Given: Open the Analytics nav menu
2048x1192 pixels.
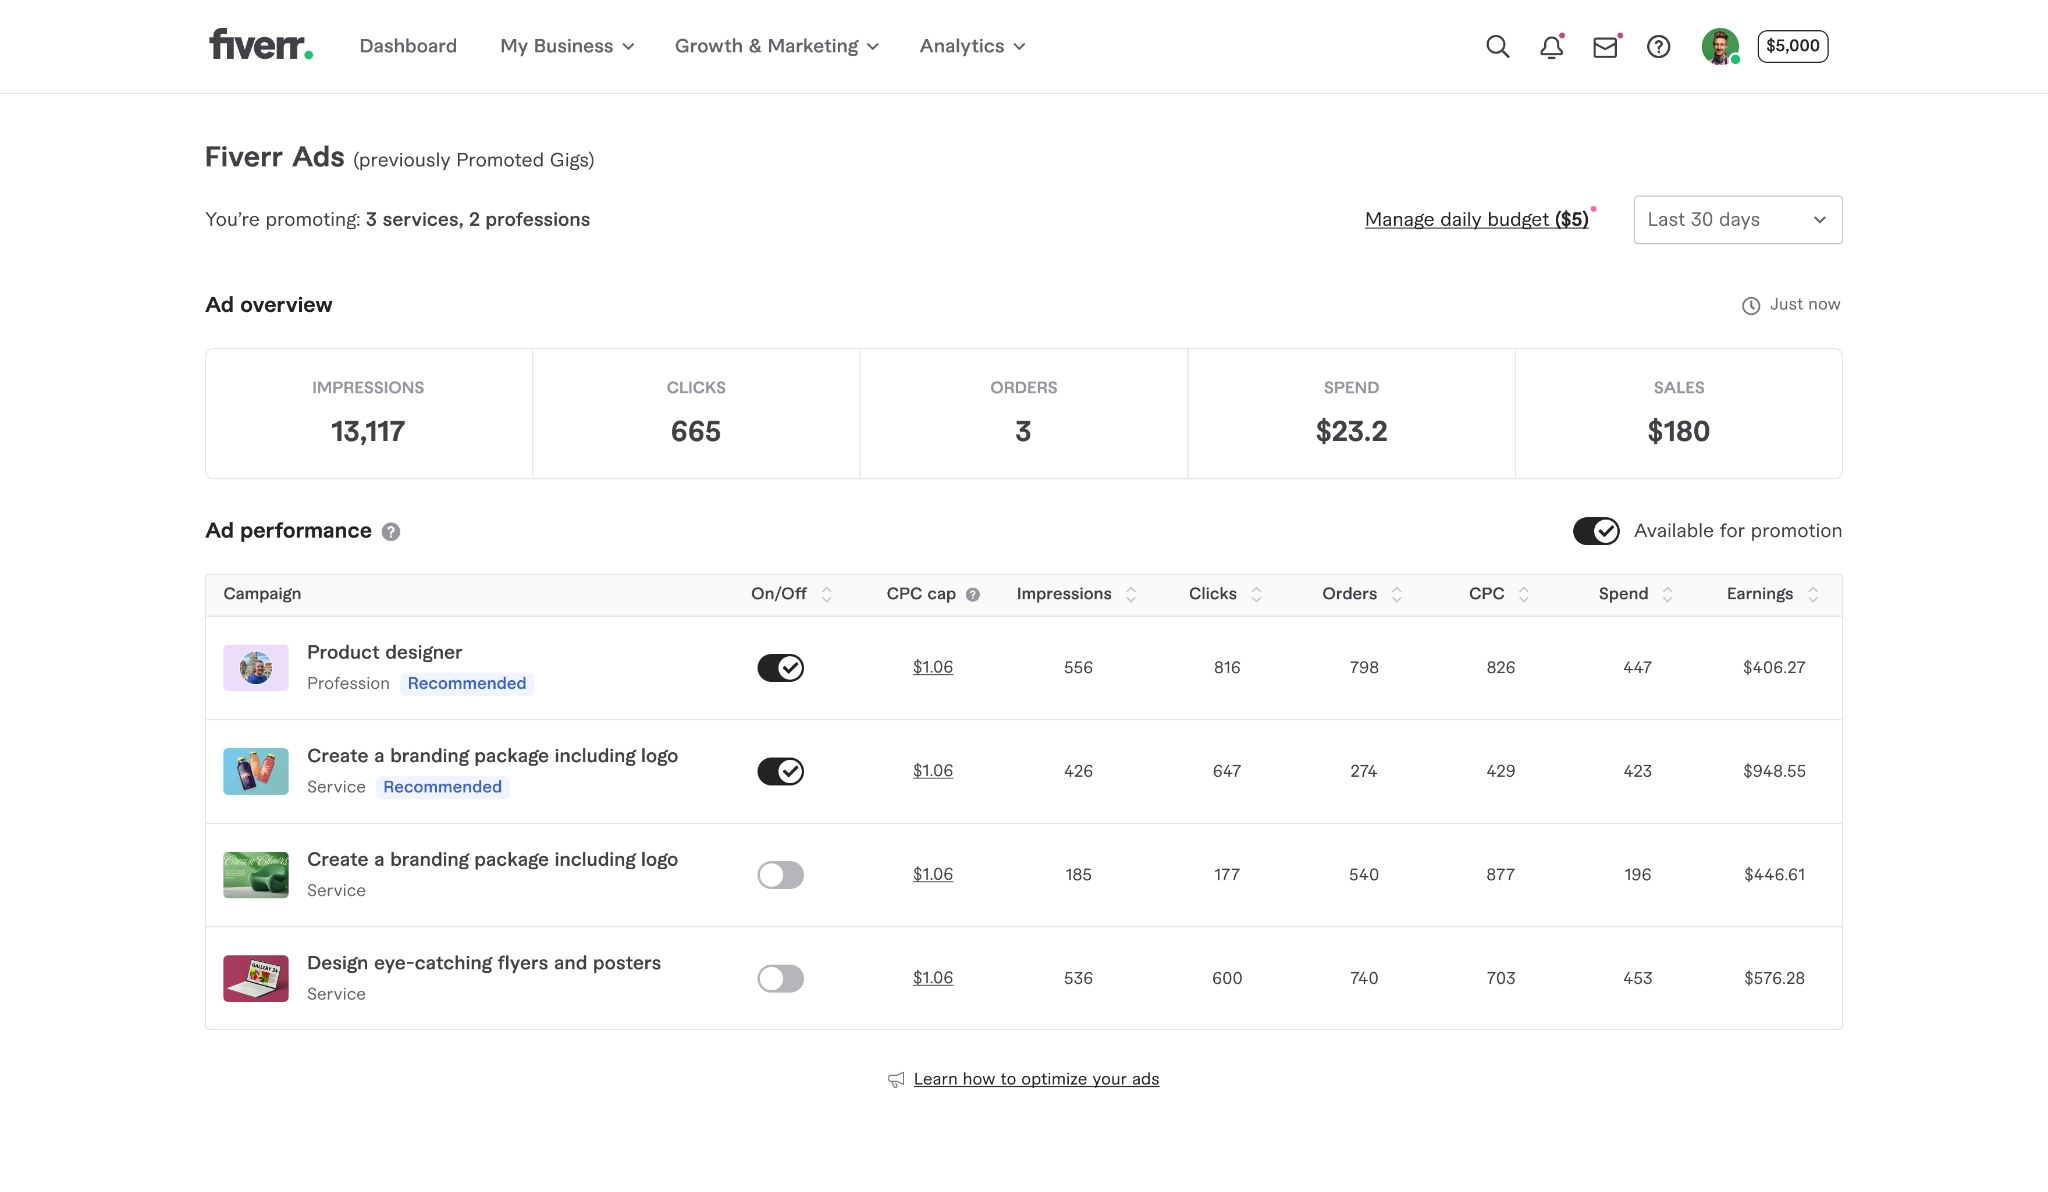Looking at the screenshot, I should coord(972,46).
